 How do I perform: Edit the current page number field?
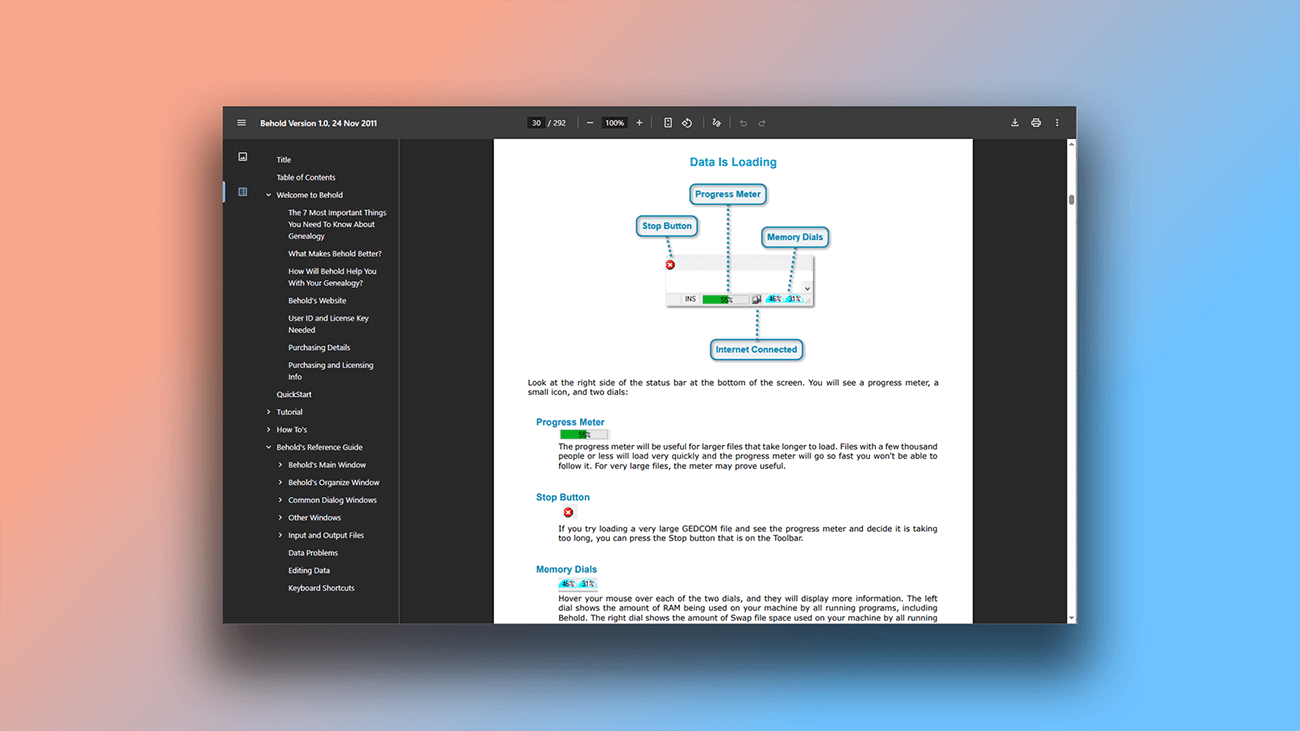[537, 122]
